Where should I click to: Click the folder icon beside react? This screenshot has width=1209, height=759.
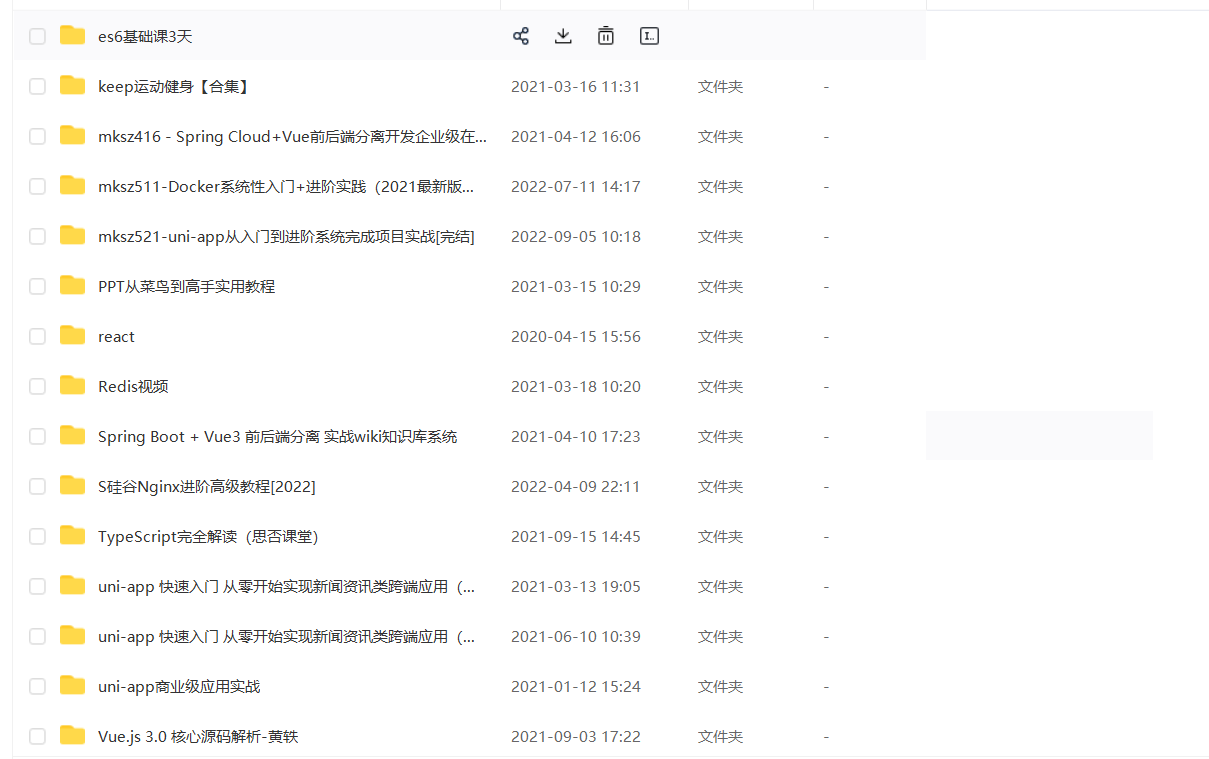pyautogui.click(x=72, y=336)
